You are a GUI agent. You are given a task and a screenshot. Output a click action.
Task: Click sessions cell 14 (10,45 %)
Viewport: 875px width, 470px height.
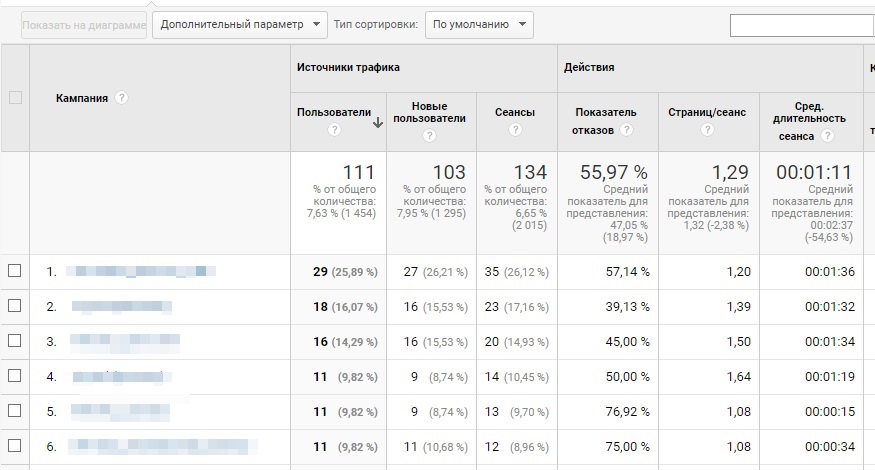(x=517, y=377)
